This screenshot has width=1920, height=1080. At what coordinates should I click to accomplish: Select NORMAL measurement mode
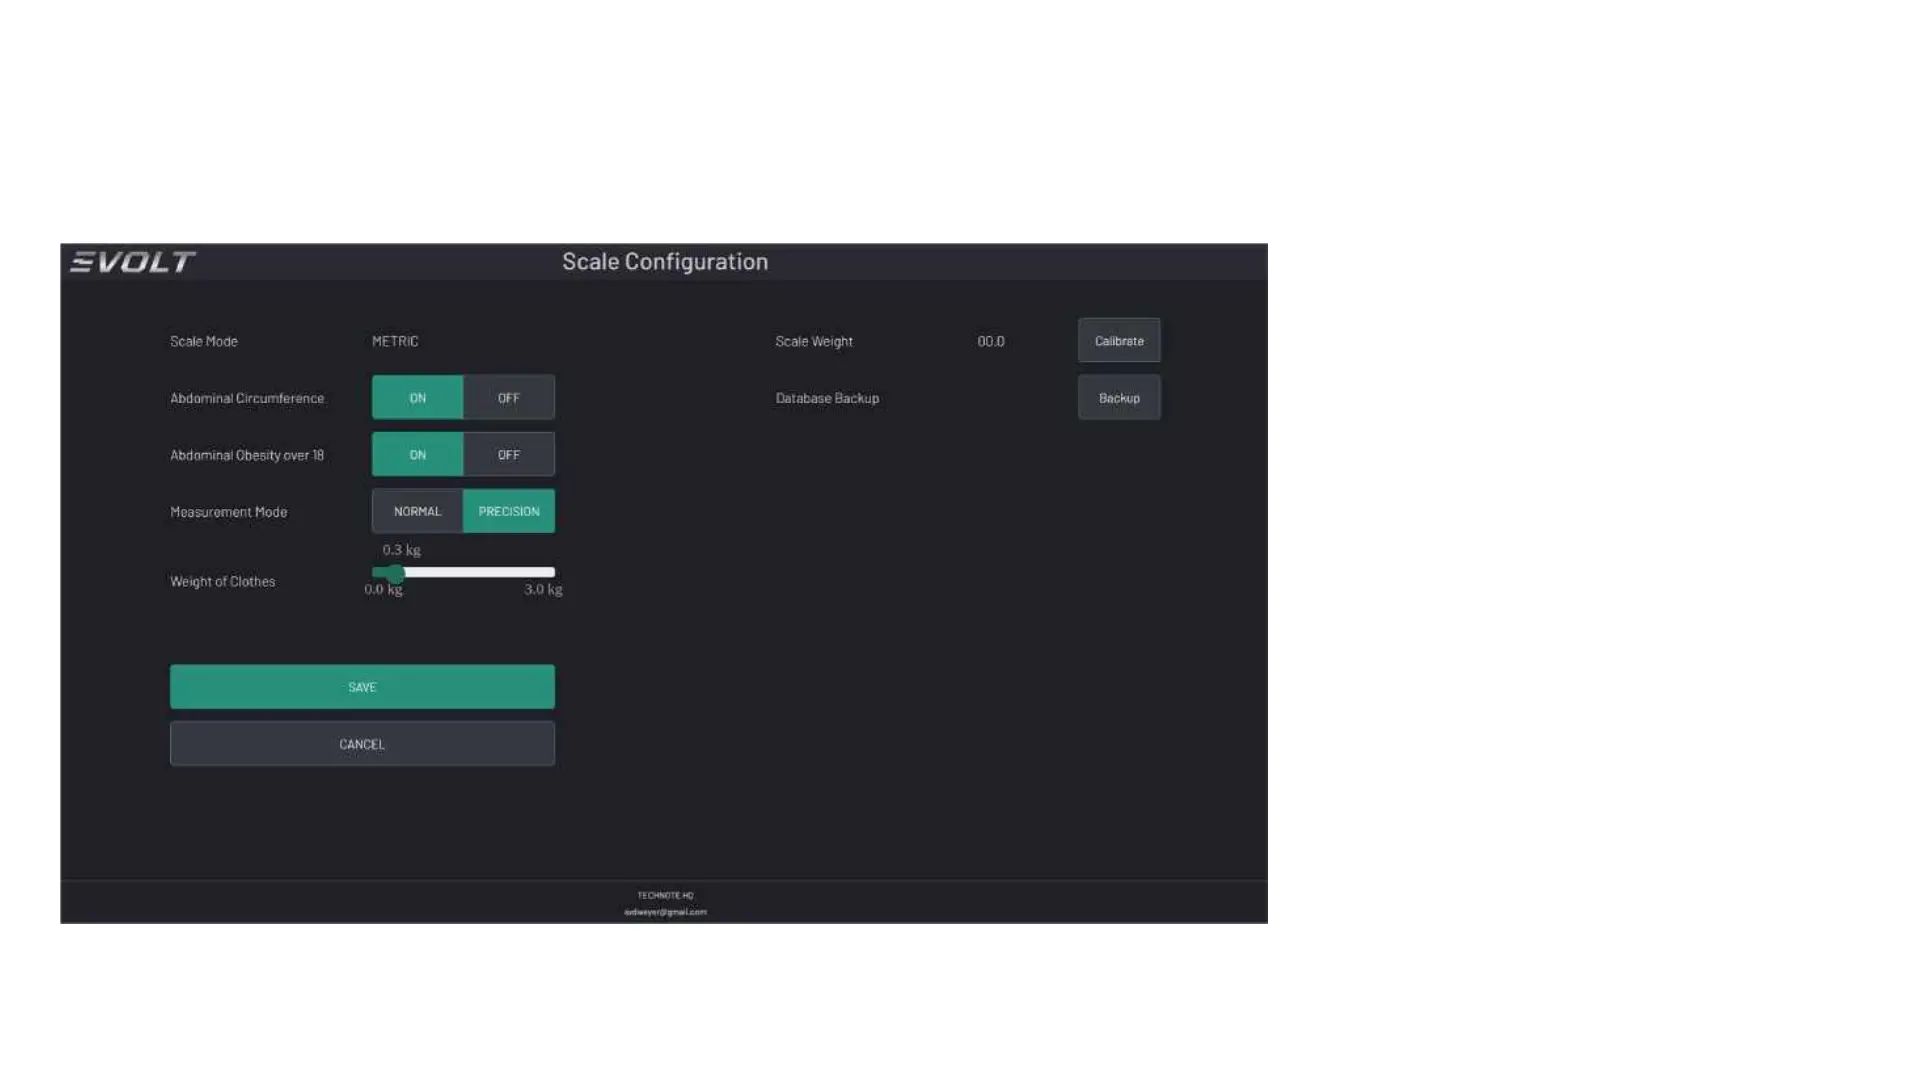tap(417, 511)
